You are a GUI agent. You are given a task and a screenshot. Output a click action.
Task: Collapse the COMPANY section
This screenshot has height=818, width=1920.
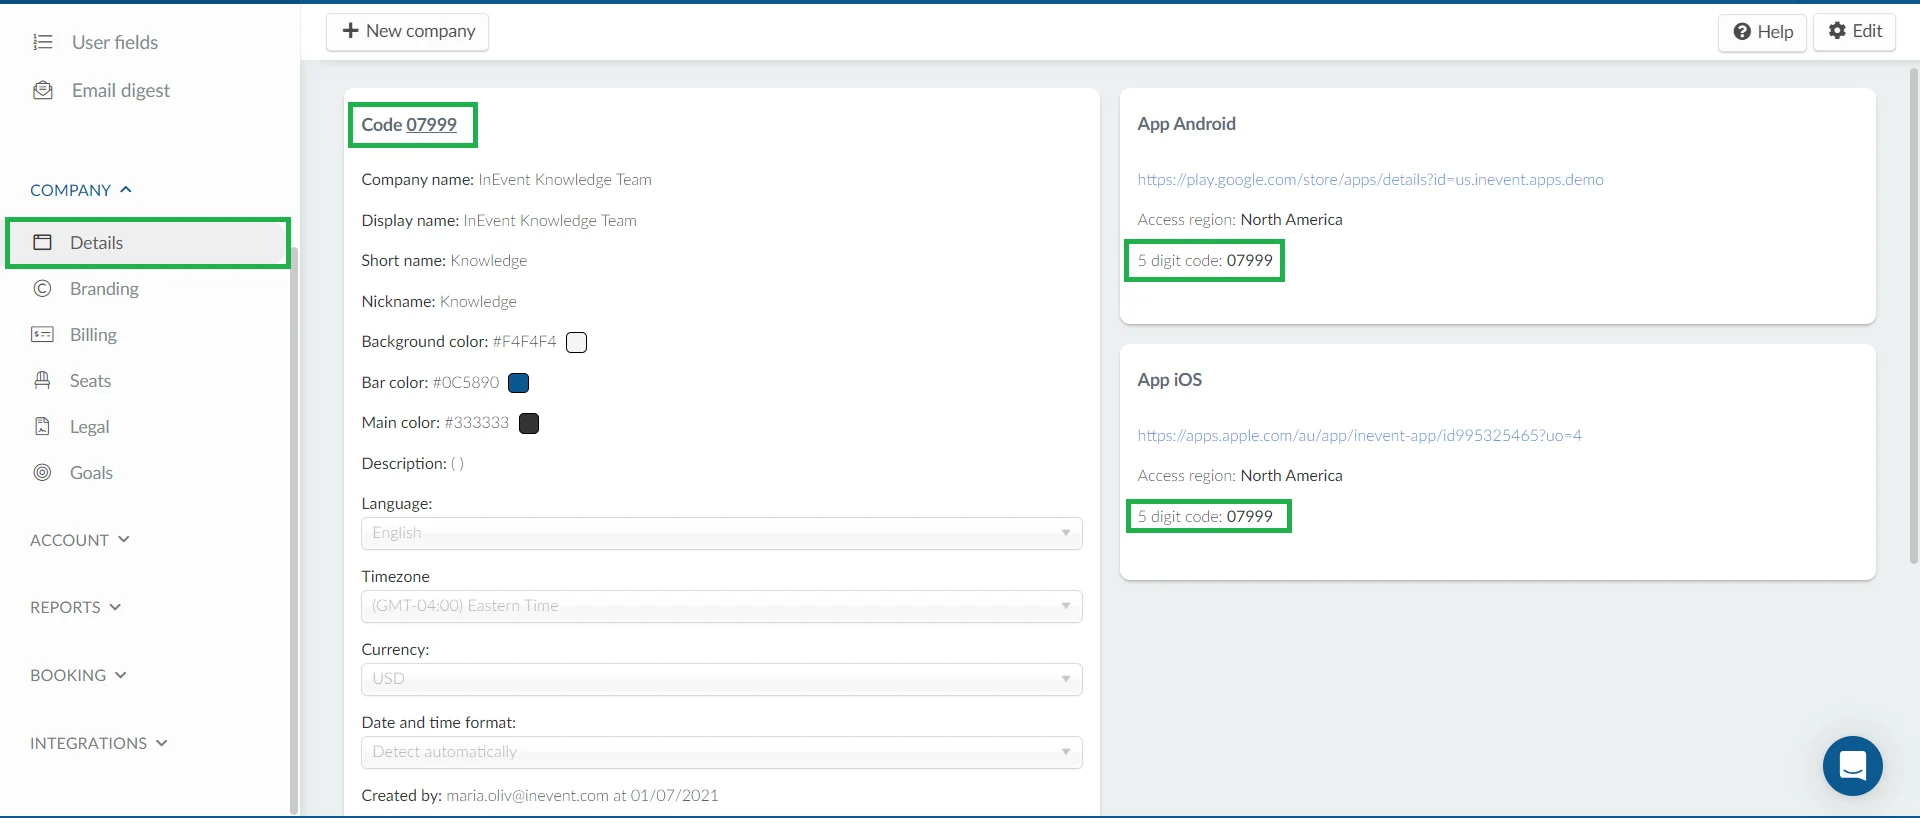coord(81,190)
